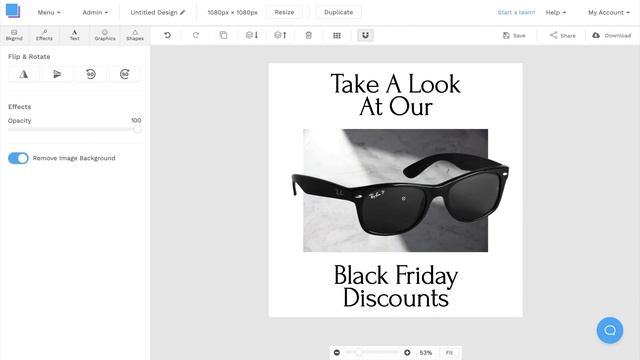The image size is (640, 360).
Task: Click the Share button
Action: (562, 36)
